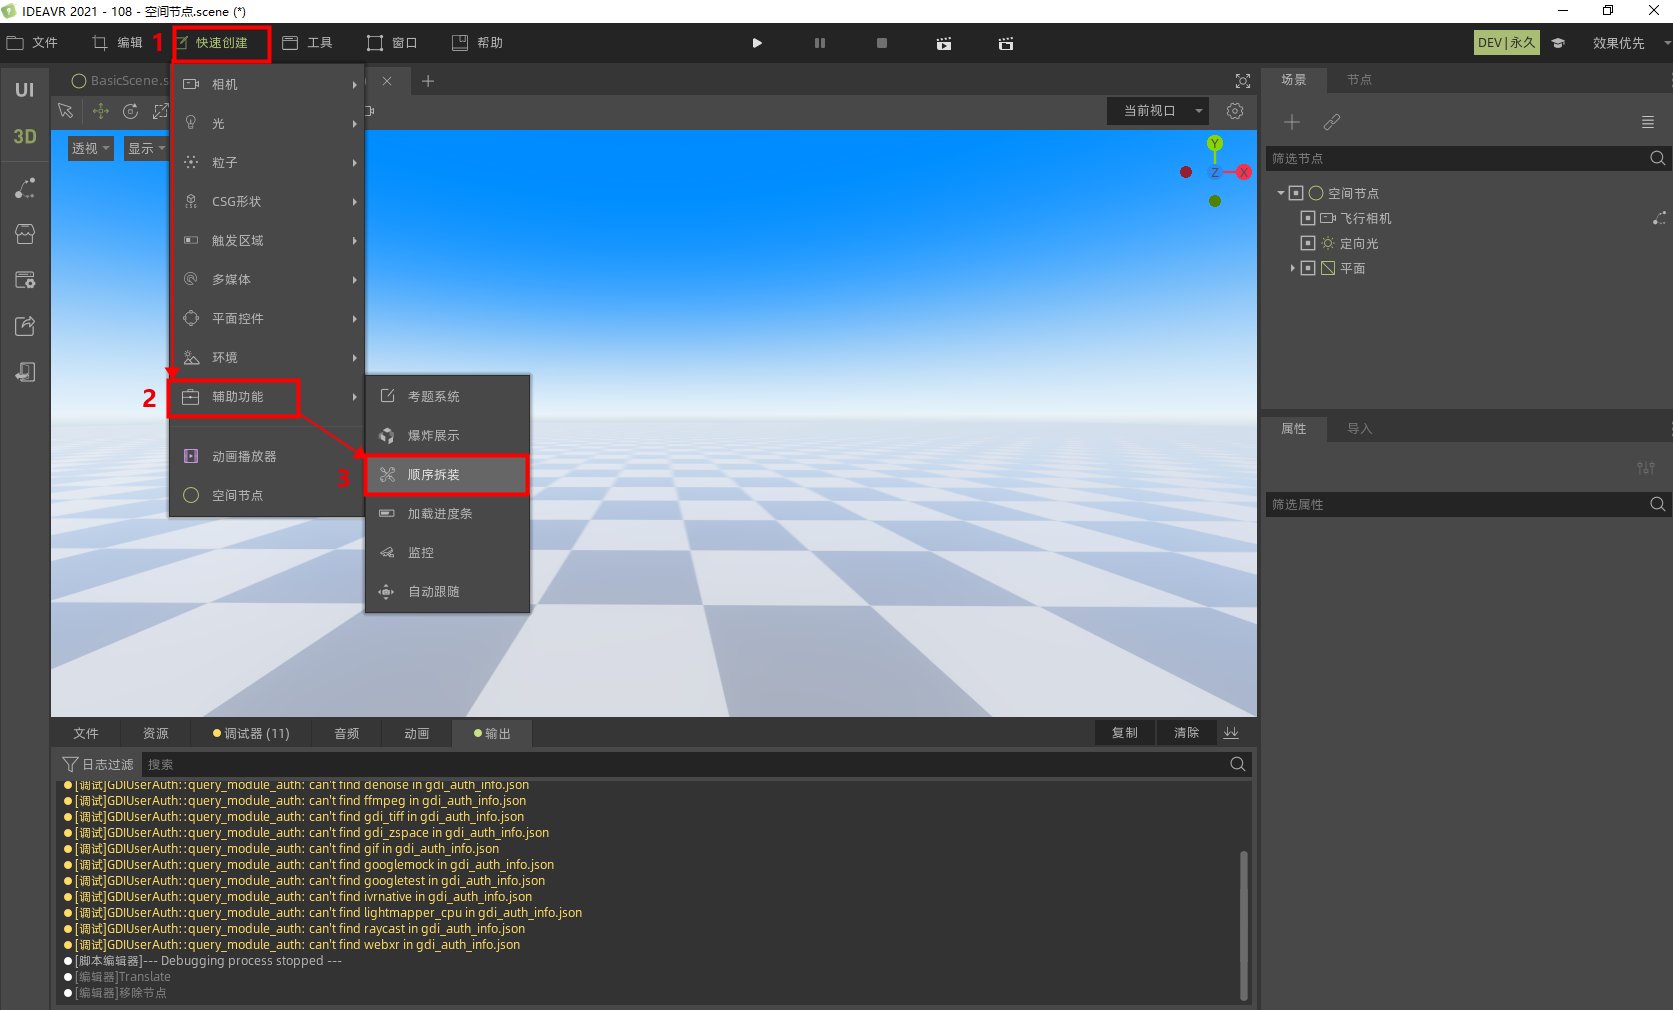Open the scene panel hamburger menu
Viewport: 1673px width, 1010px height.
(x=1648, y=122)
